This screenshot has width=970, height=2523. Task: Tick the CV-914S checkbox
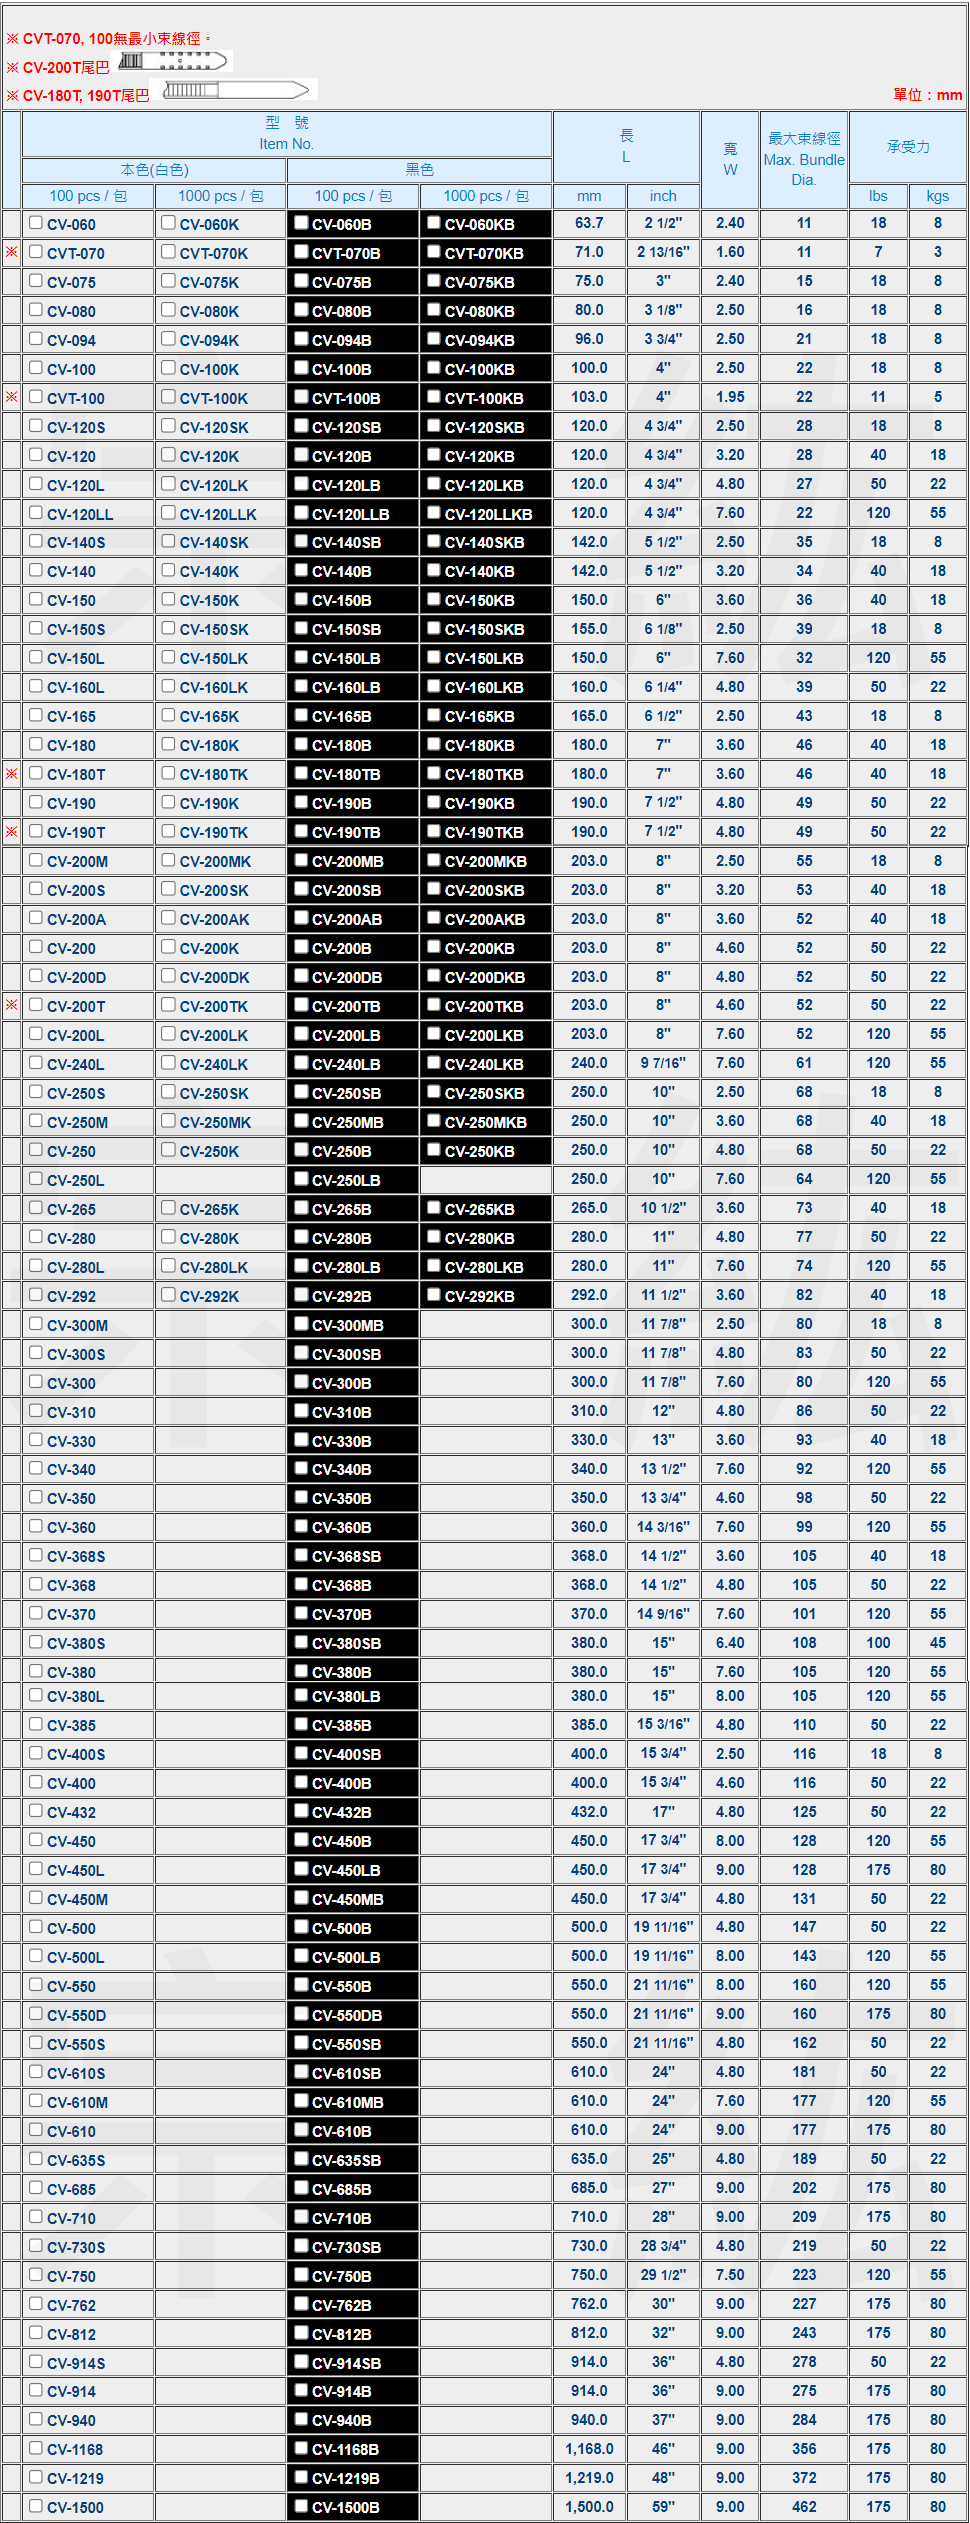(x=36, y=2362)
